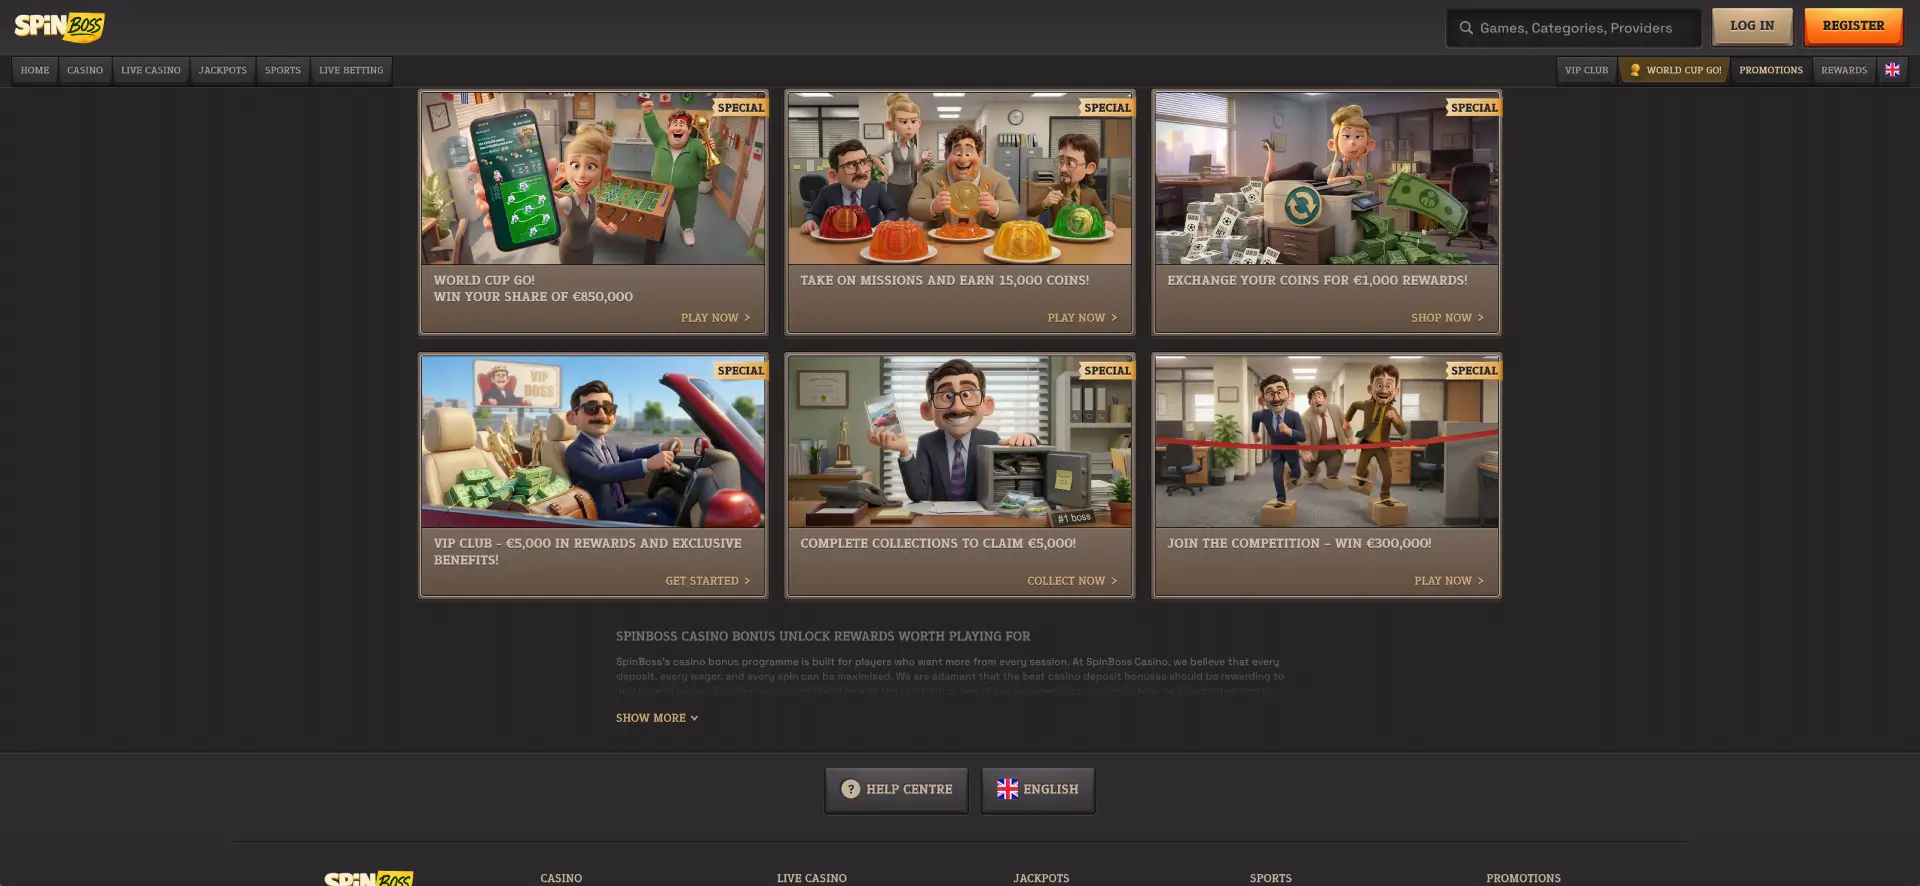Click footer LIVE CASINO heading
1920x886 pixels.
(x=812, y=878)
